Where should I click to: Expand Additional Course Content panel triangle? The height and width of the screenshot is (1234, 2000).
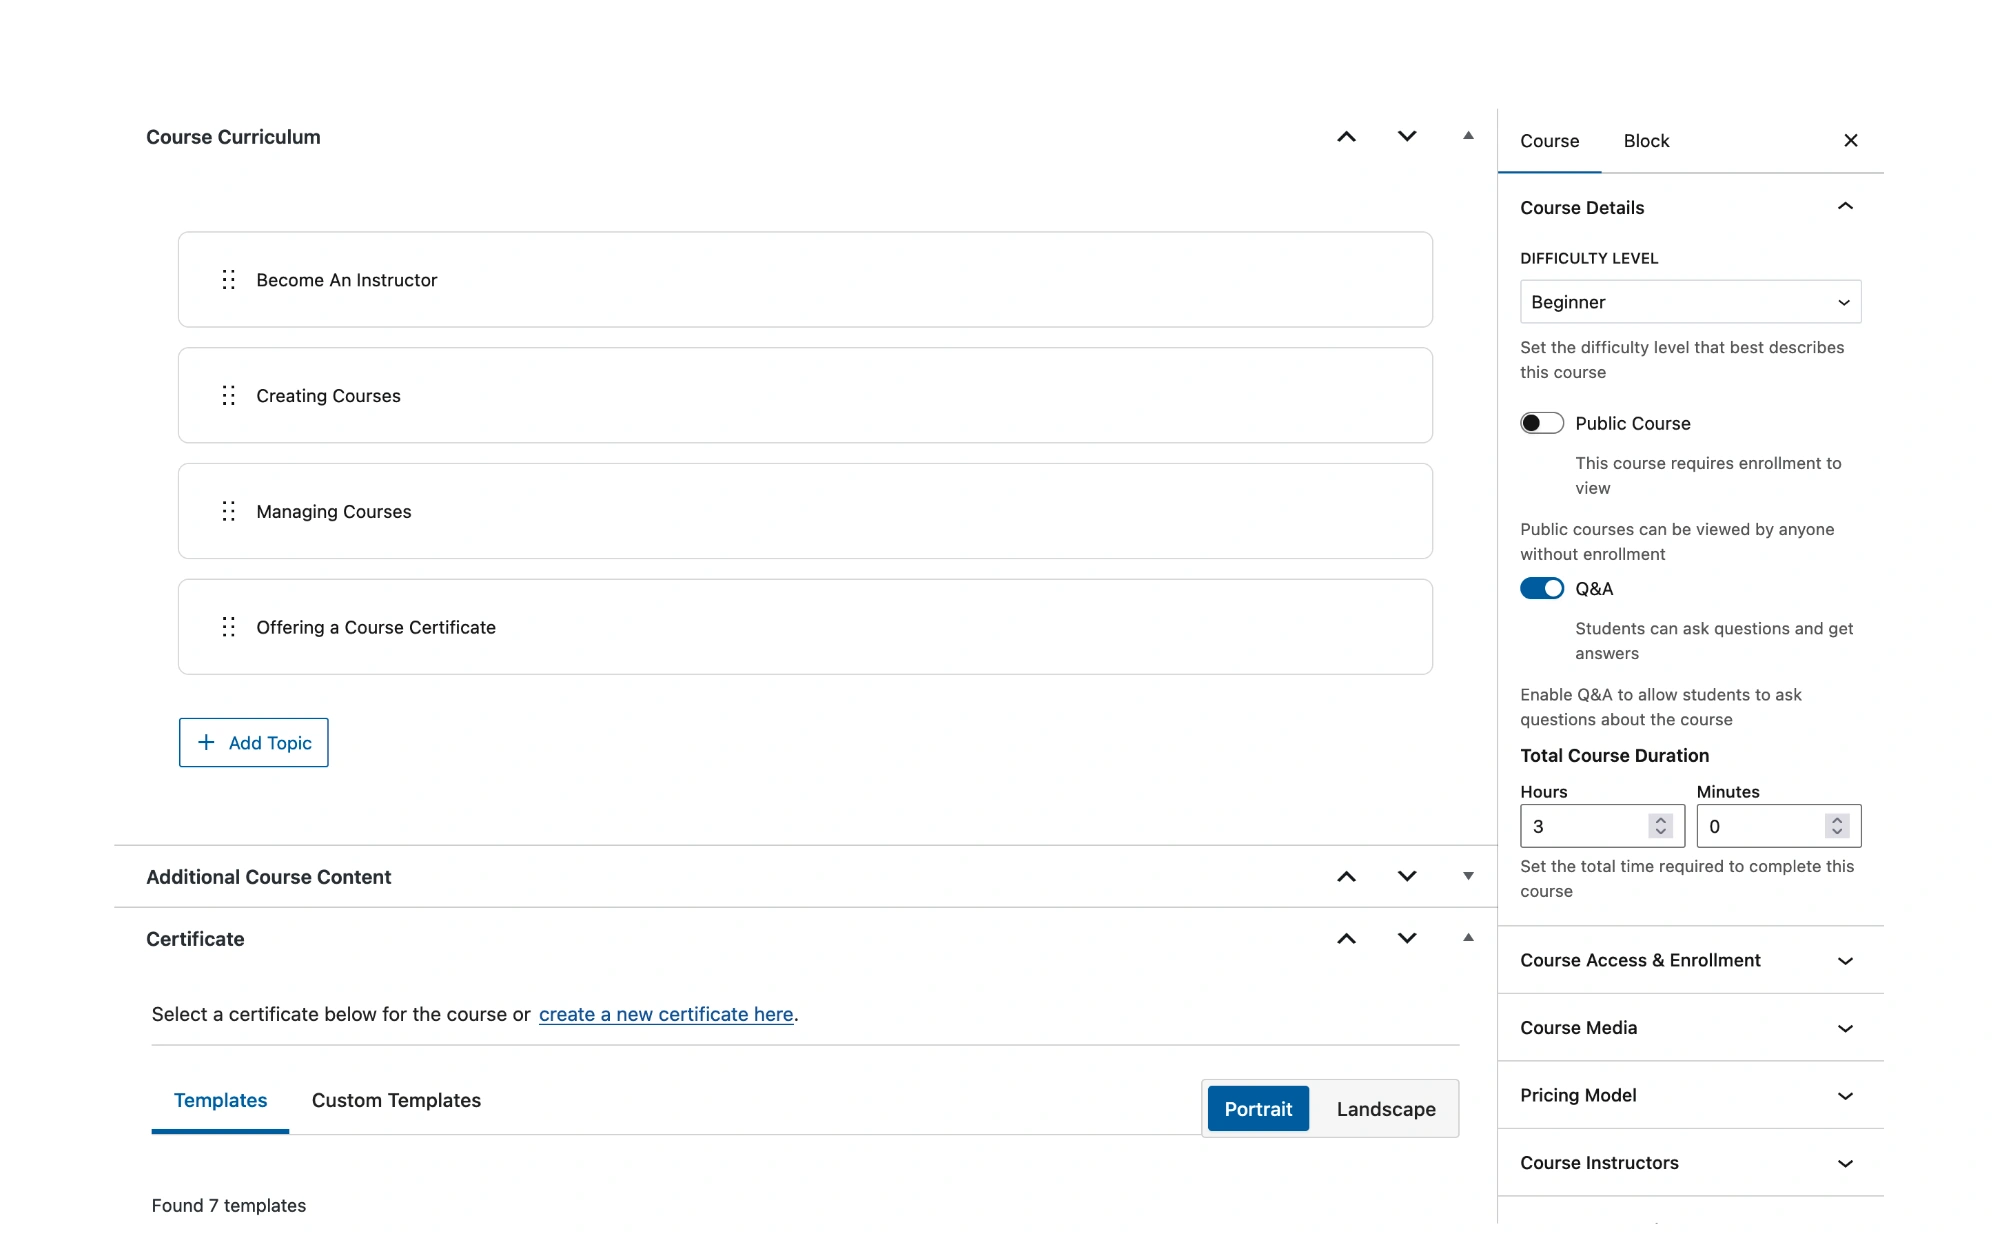click(x=1468, y=876)
